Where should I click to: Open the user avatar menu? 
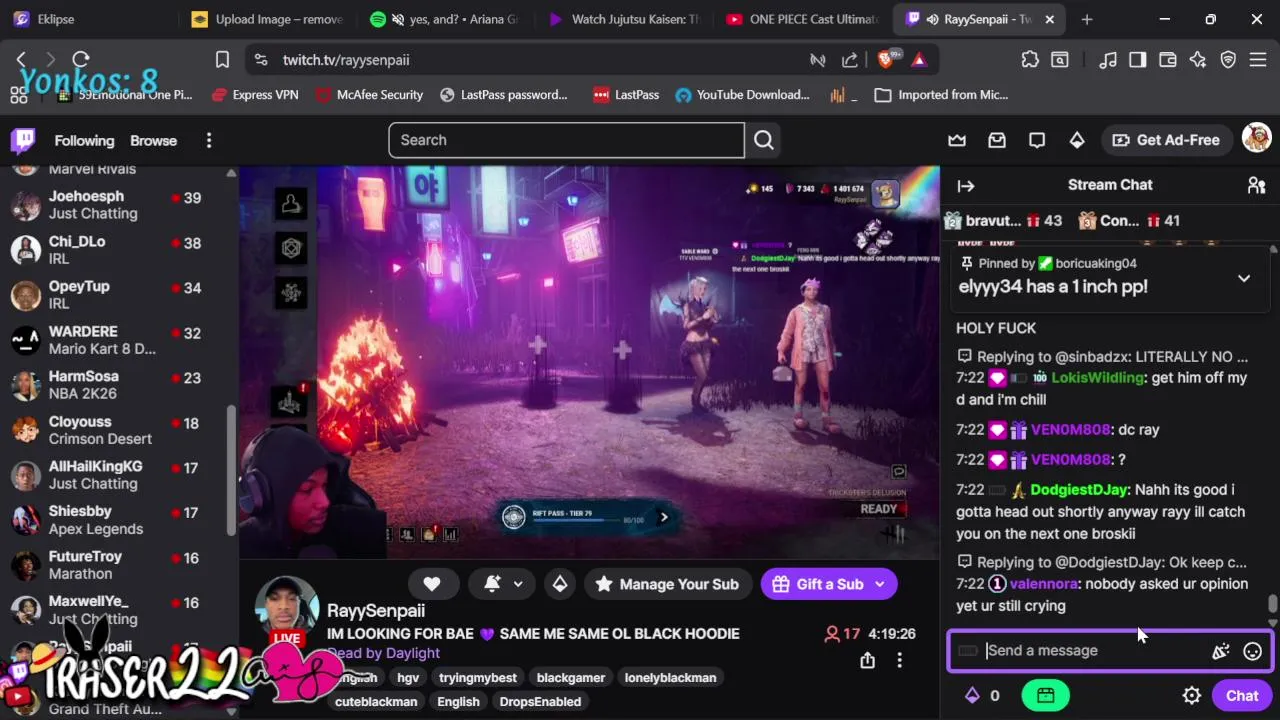1256,139
